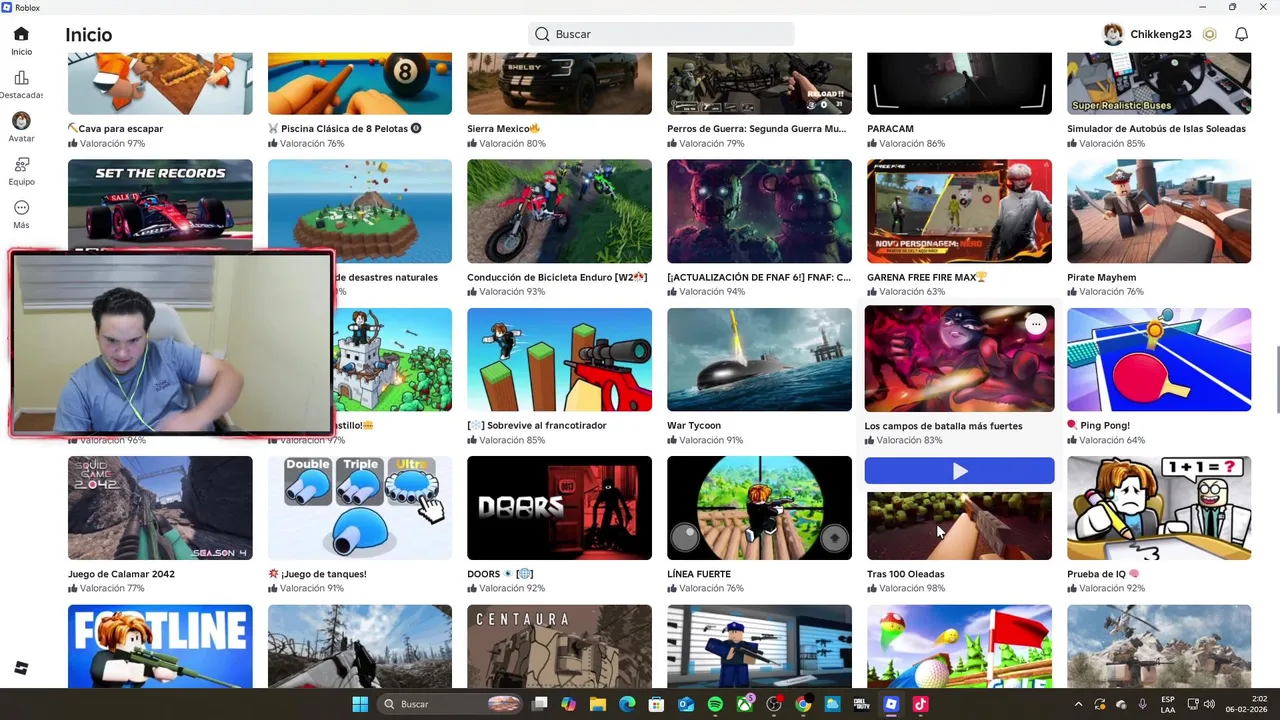1280x720 pixels.
Task: Open the Ping Pong! game thumbnail
Action: click(x=1159, y=359)
